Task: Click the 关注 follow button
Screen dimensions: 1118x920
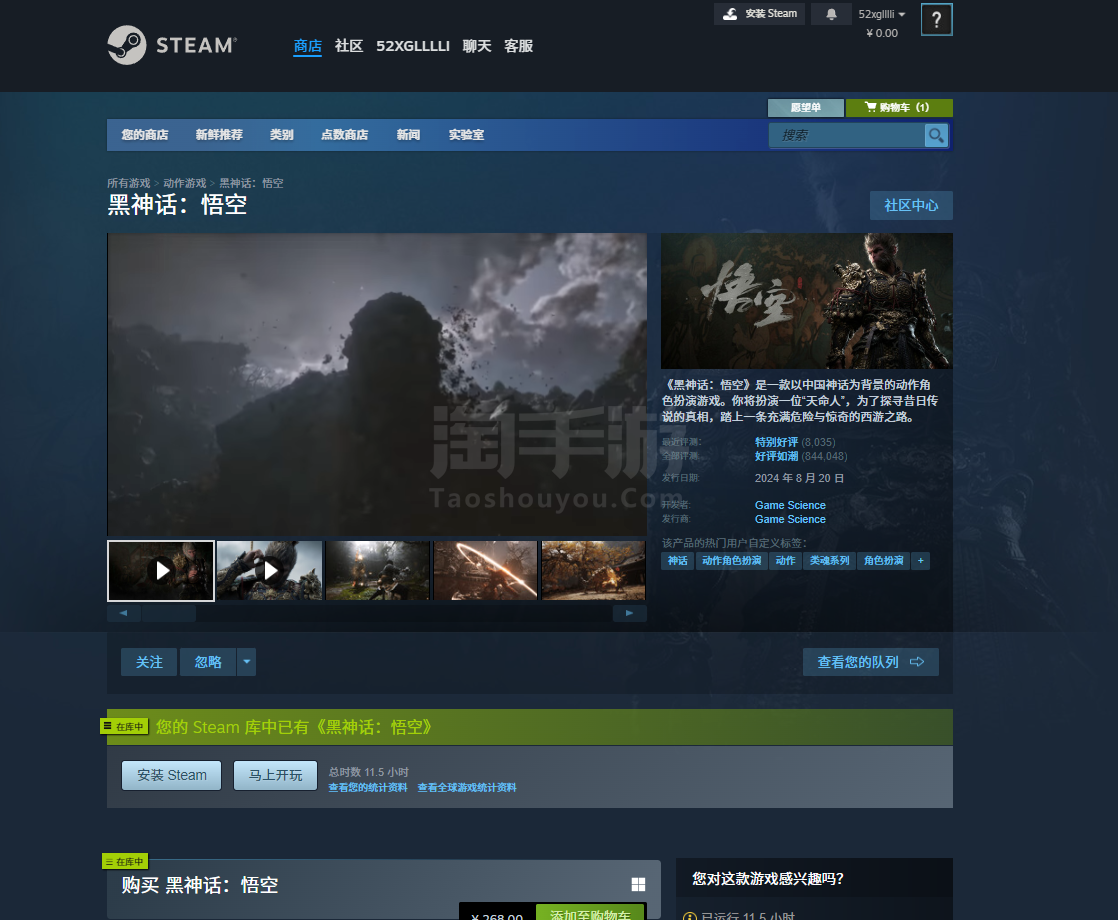Action: coord(149,662)
